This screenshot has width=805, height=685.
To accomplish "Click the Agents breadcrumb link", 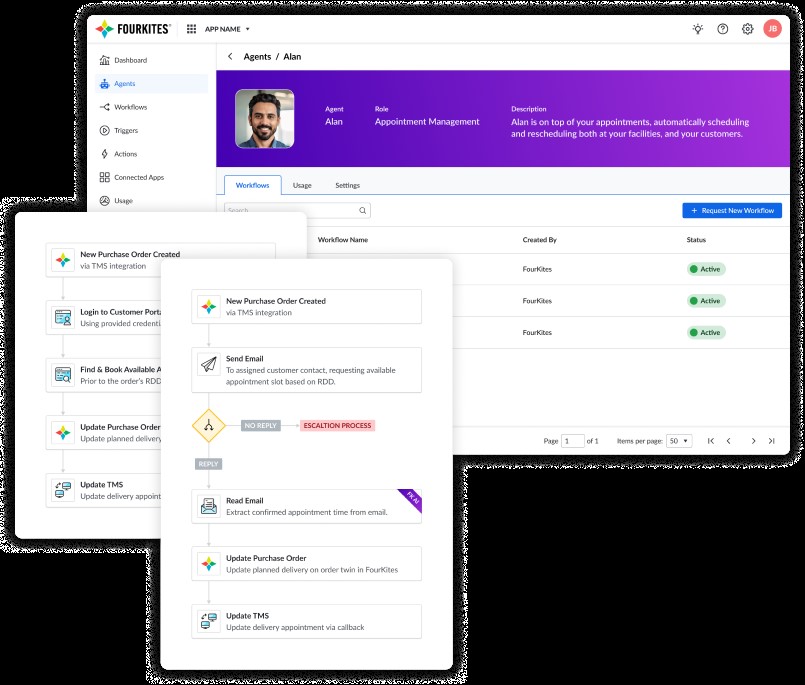I will tap(257, 56).
